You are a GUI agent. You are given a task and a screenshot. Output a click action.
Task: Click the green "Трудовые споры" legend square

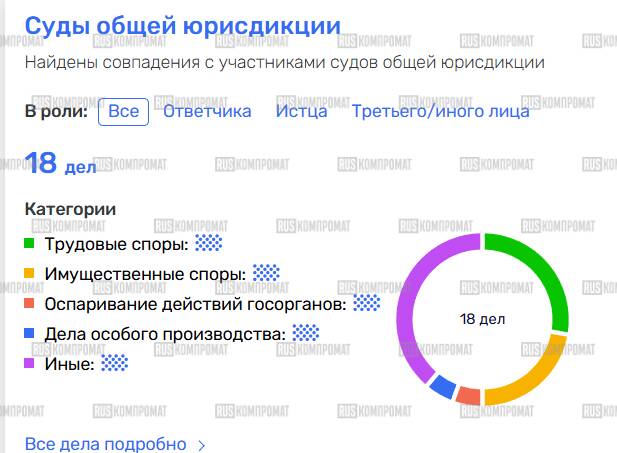pyautogui.click(x=30, y=242)
